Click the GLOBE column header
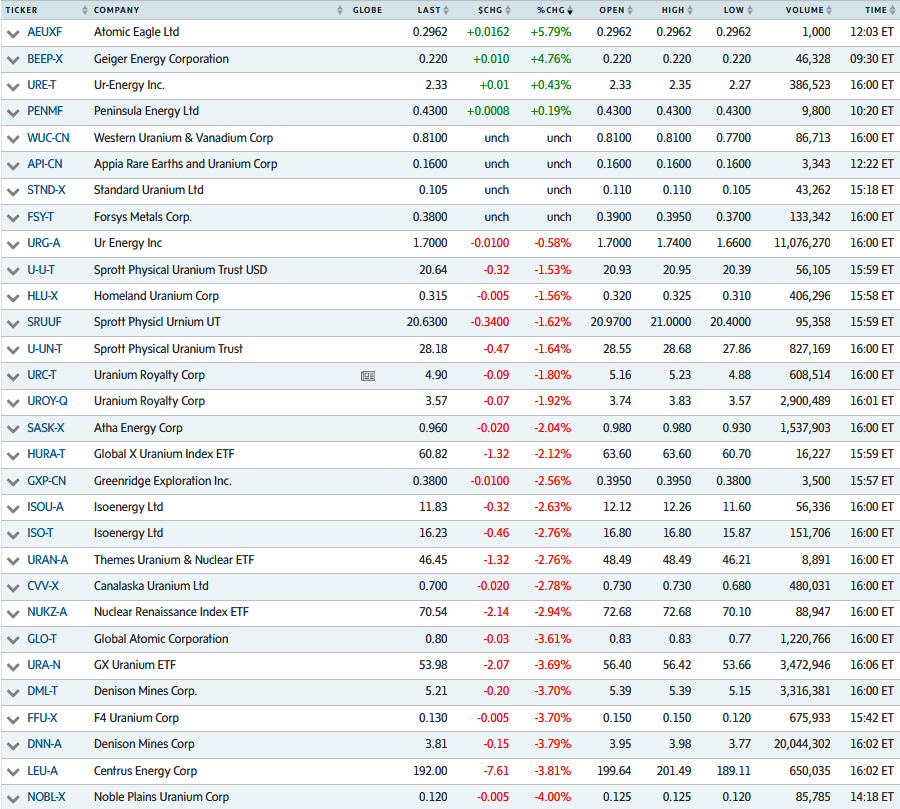This screenshot has height=809, width=900. click(x=367, y=10)
